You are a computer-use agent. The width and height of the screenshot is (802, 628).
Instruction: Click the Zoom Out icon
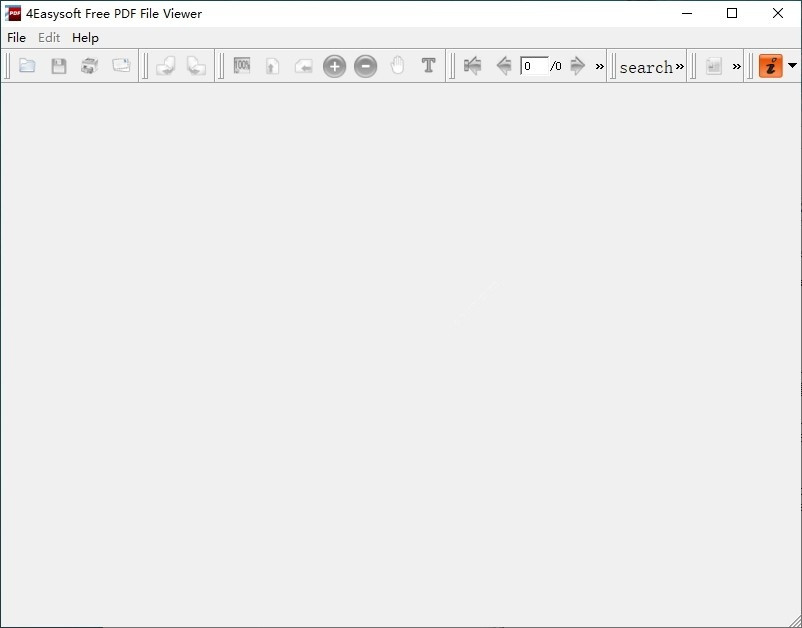(x=365, y=66)
